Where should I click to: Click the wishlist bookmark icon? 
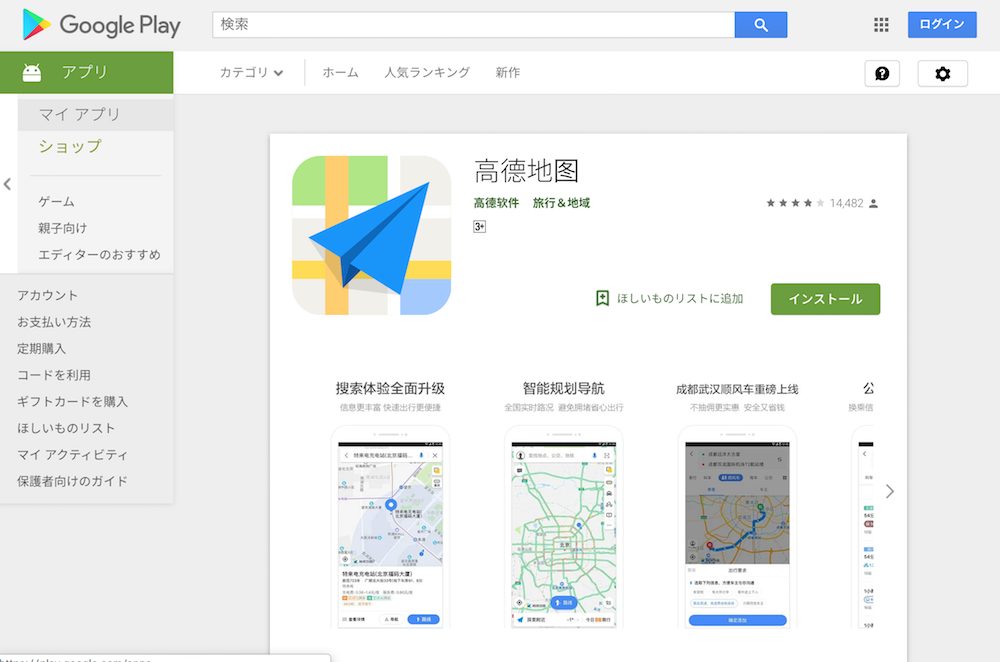[603, 298]
